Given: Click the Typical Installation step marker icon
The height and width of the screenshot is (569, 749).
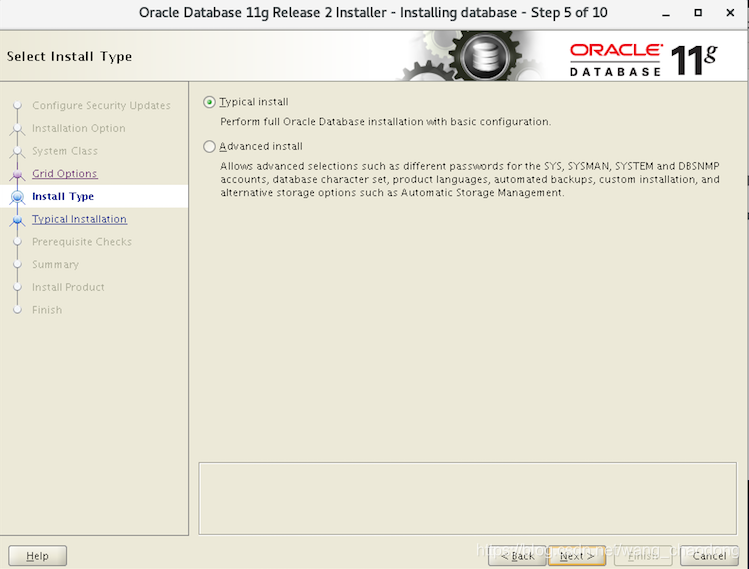Looking at the screenshot, I should 18,219.
